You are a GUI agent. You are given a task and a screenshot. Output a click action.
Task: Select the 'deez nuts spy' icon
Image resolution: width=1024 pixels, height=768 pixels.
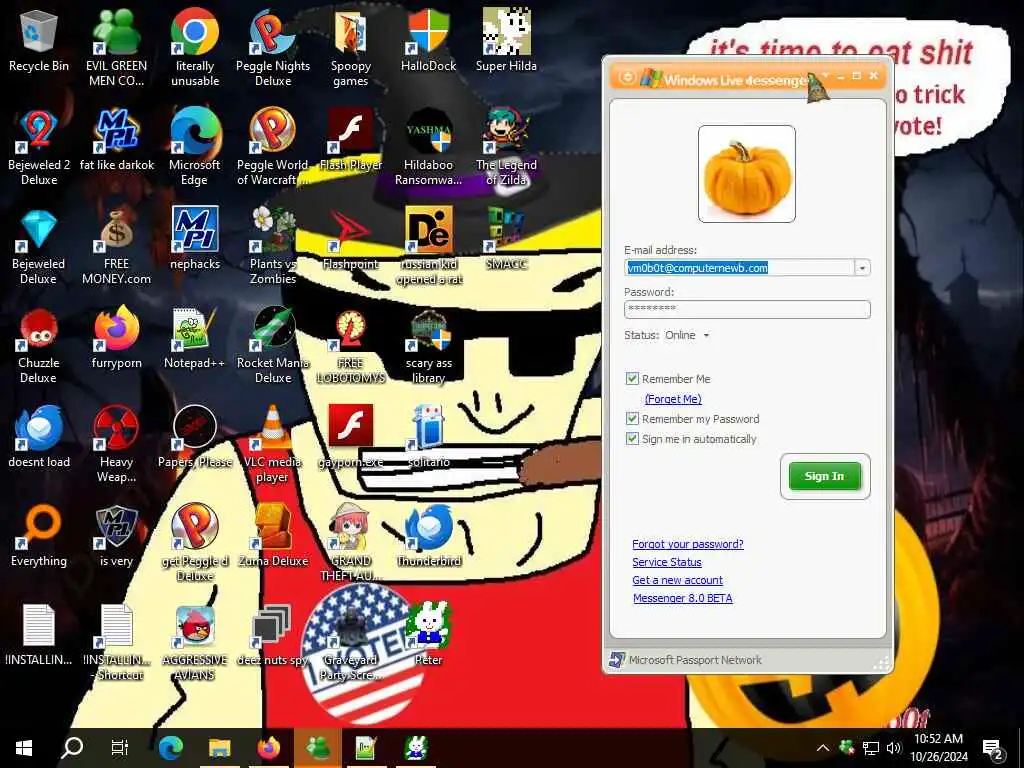[x=273, y=637]
